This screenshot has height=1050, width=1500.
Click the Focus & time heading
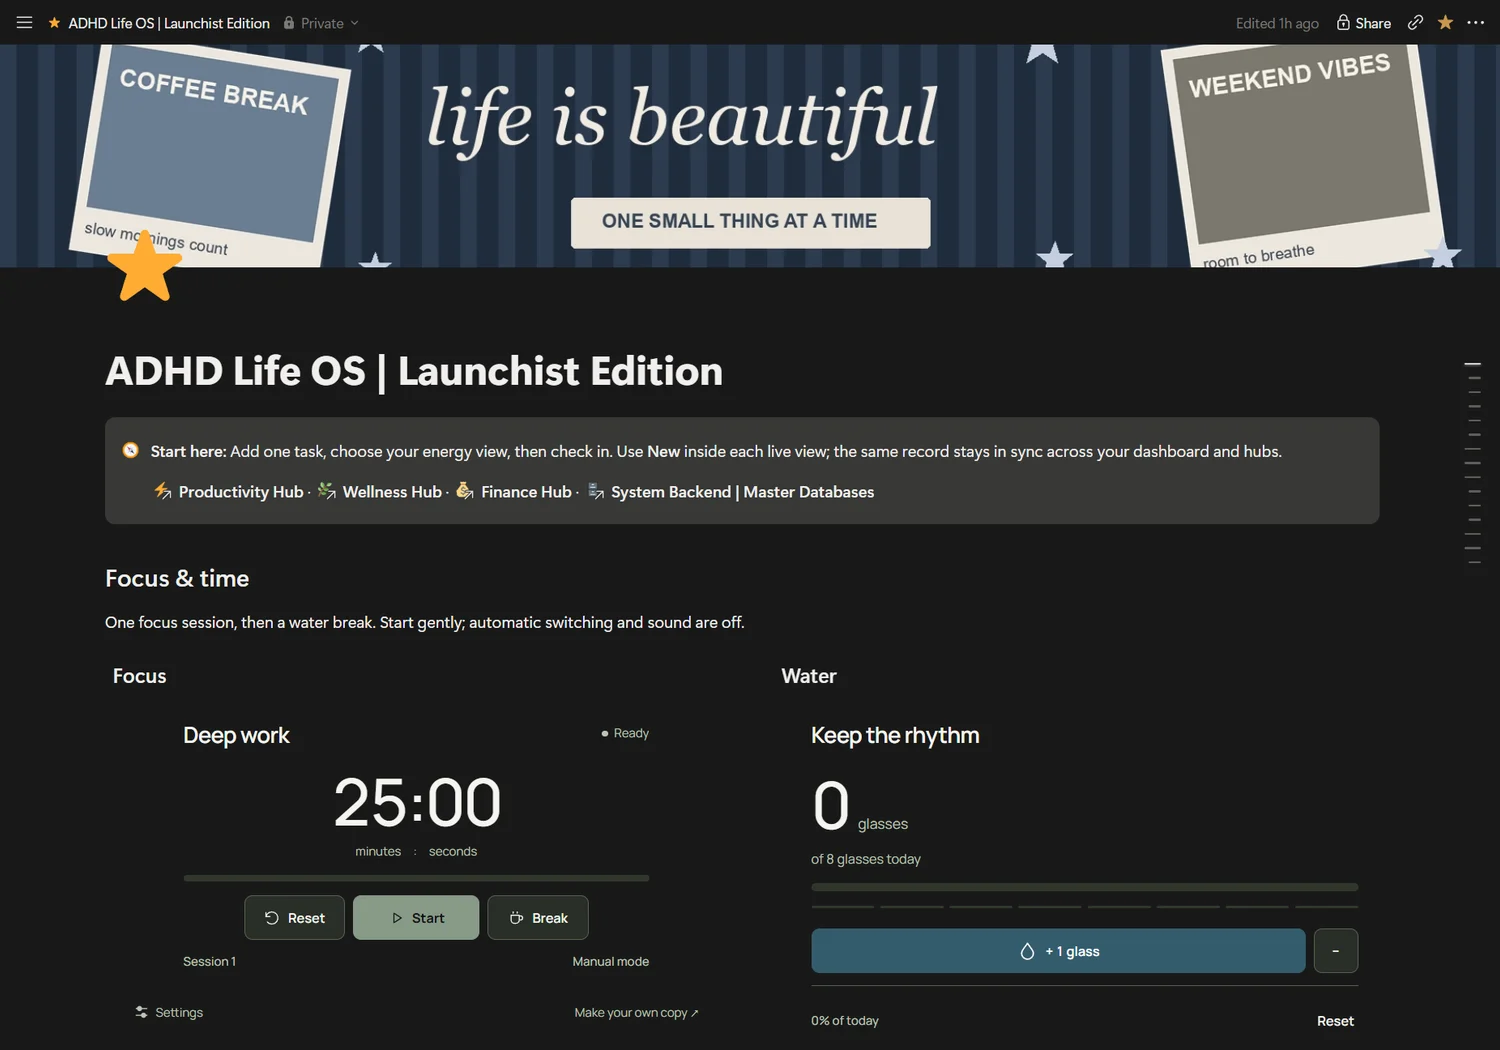pos(177,578)
